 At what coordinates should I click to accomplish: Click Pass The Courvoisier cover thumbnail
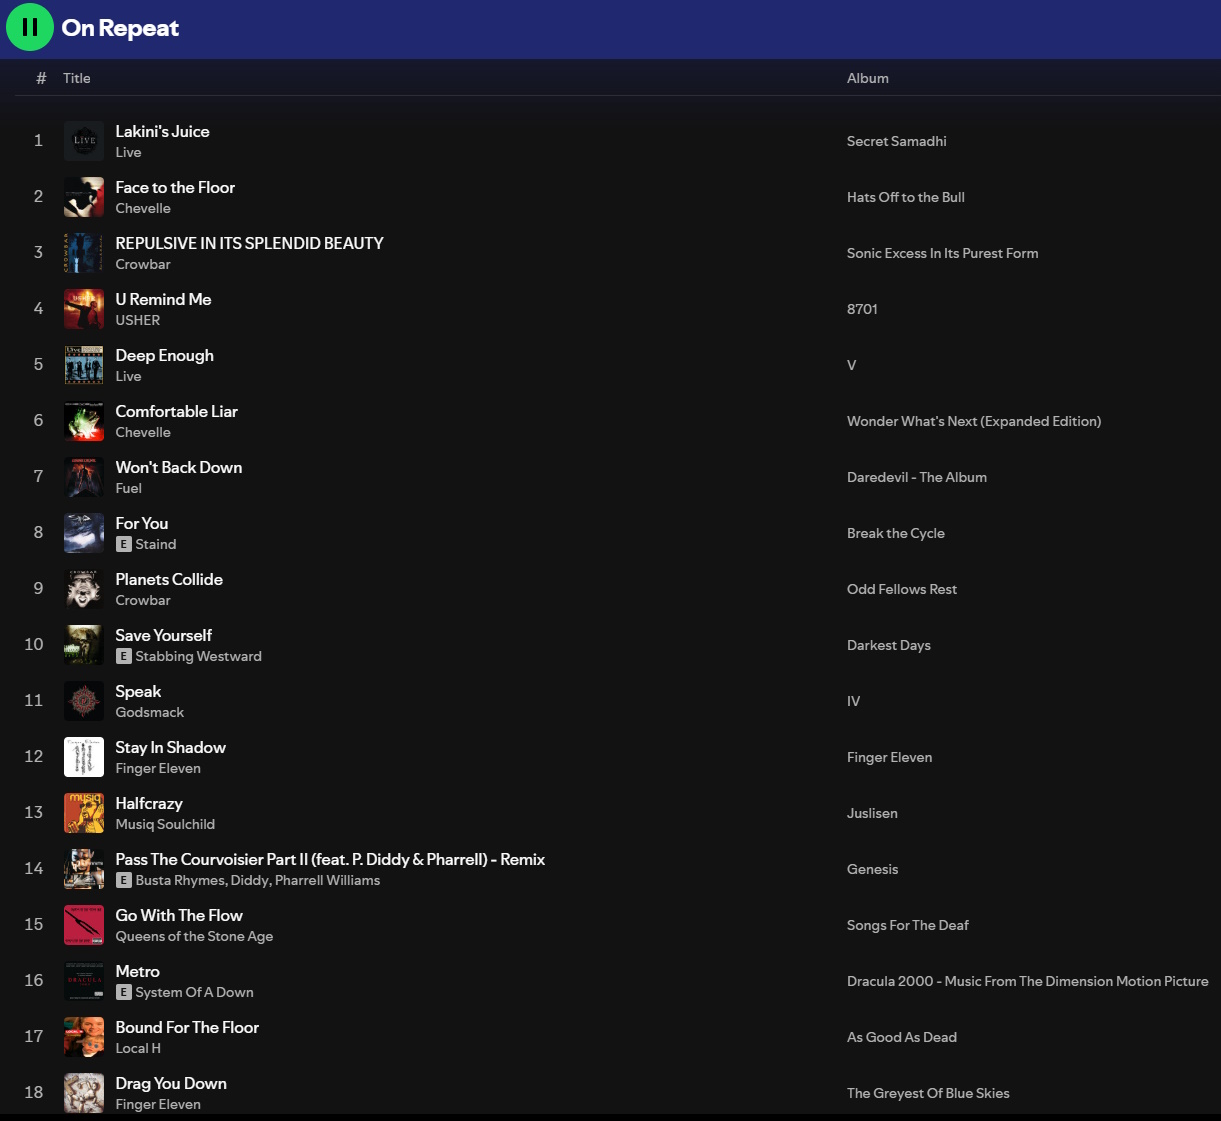point(84,869)
